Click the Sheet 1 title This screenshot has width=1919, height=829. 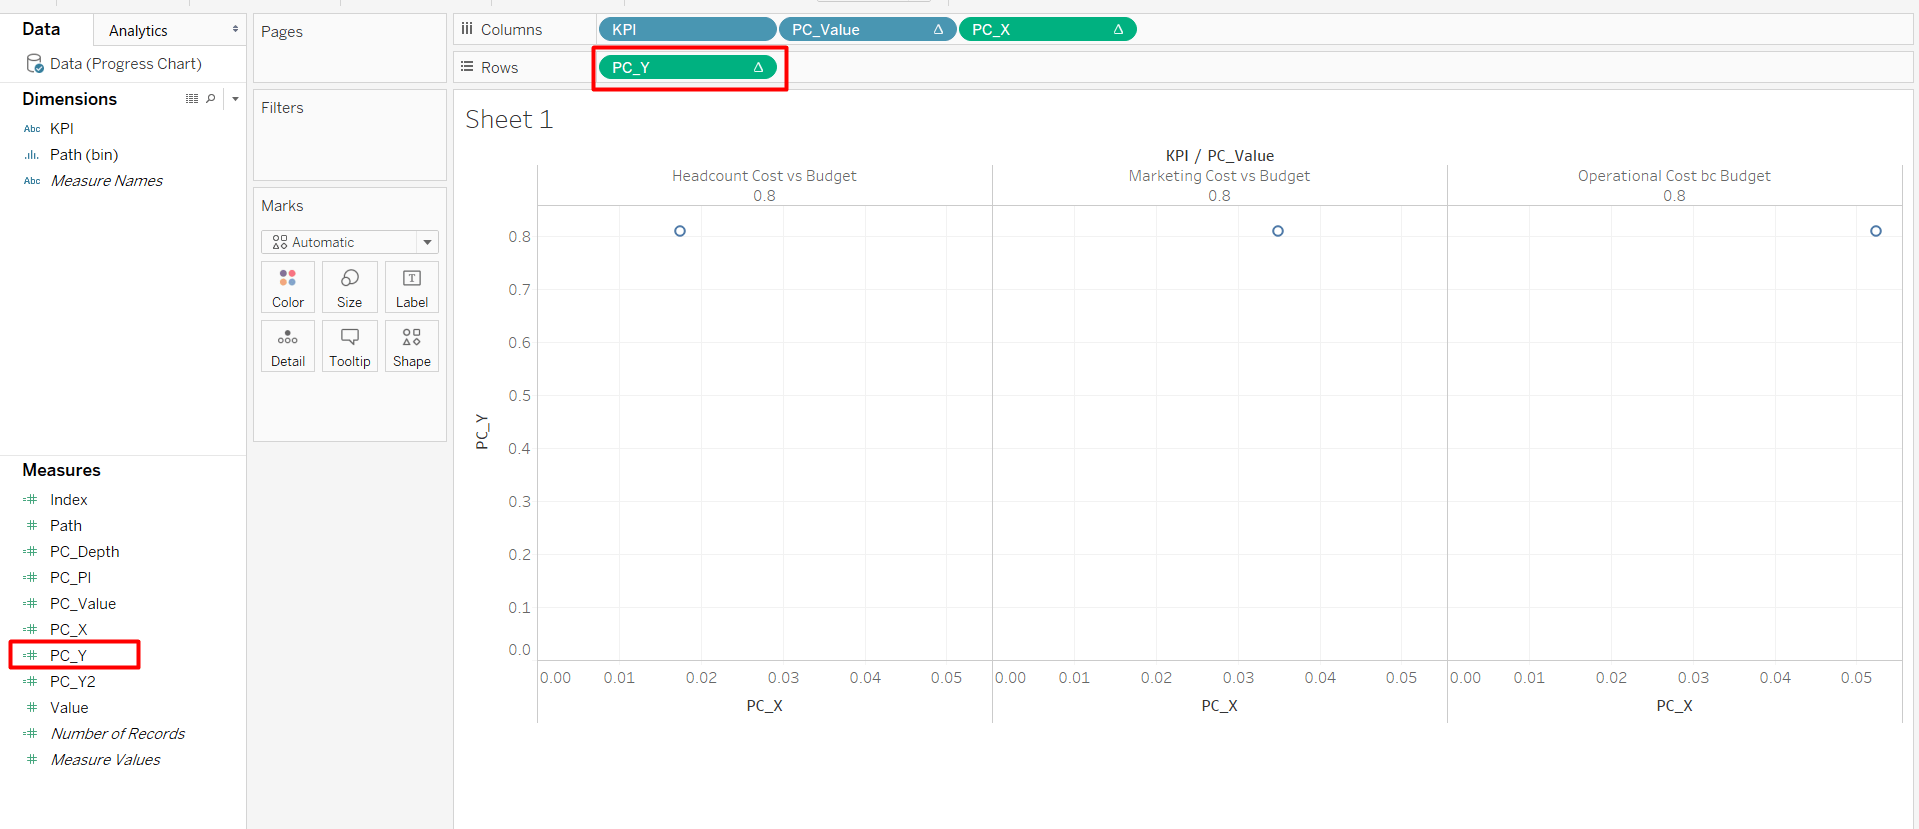tap(509, 120)
